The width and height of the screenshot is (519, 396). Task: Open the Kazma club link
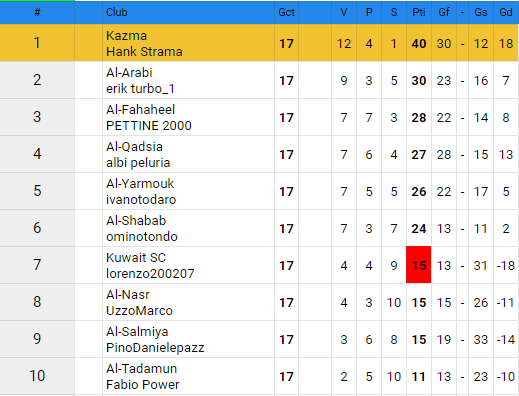point(126,36)
